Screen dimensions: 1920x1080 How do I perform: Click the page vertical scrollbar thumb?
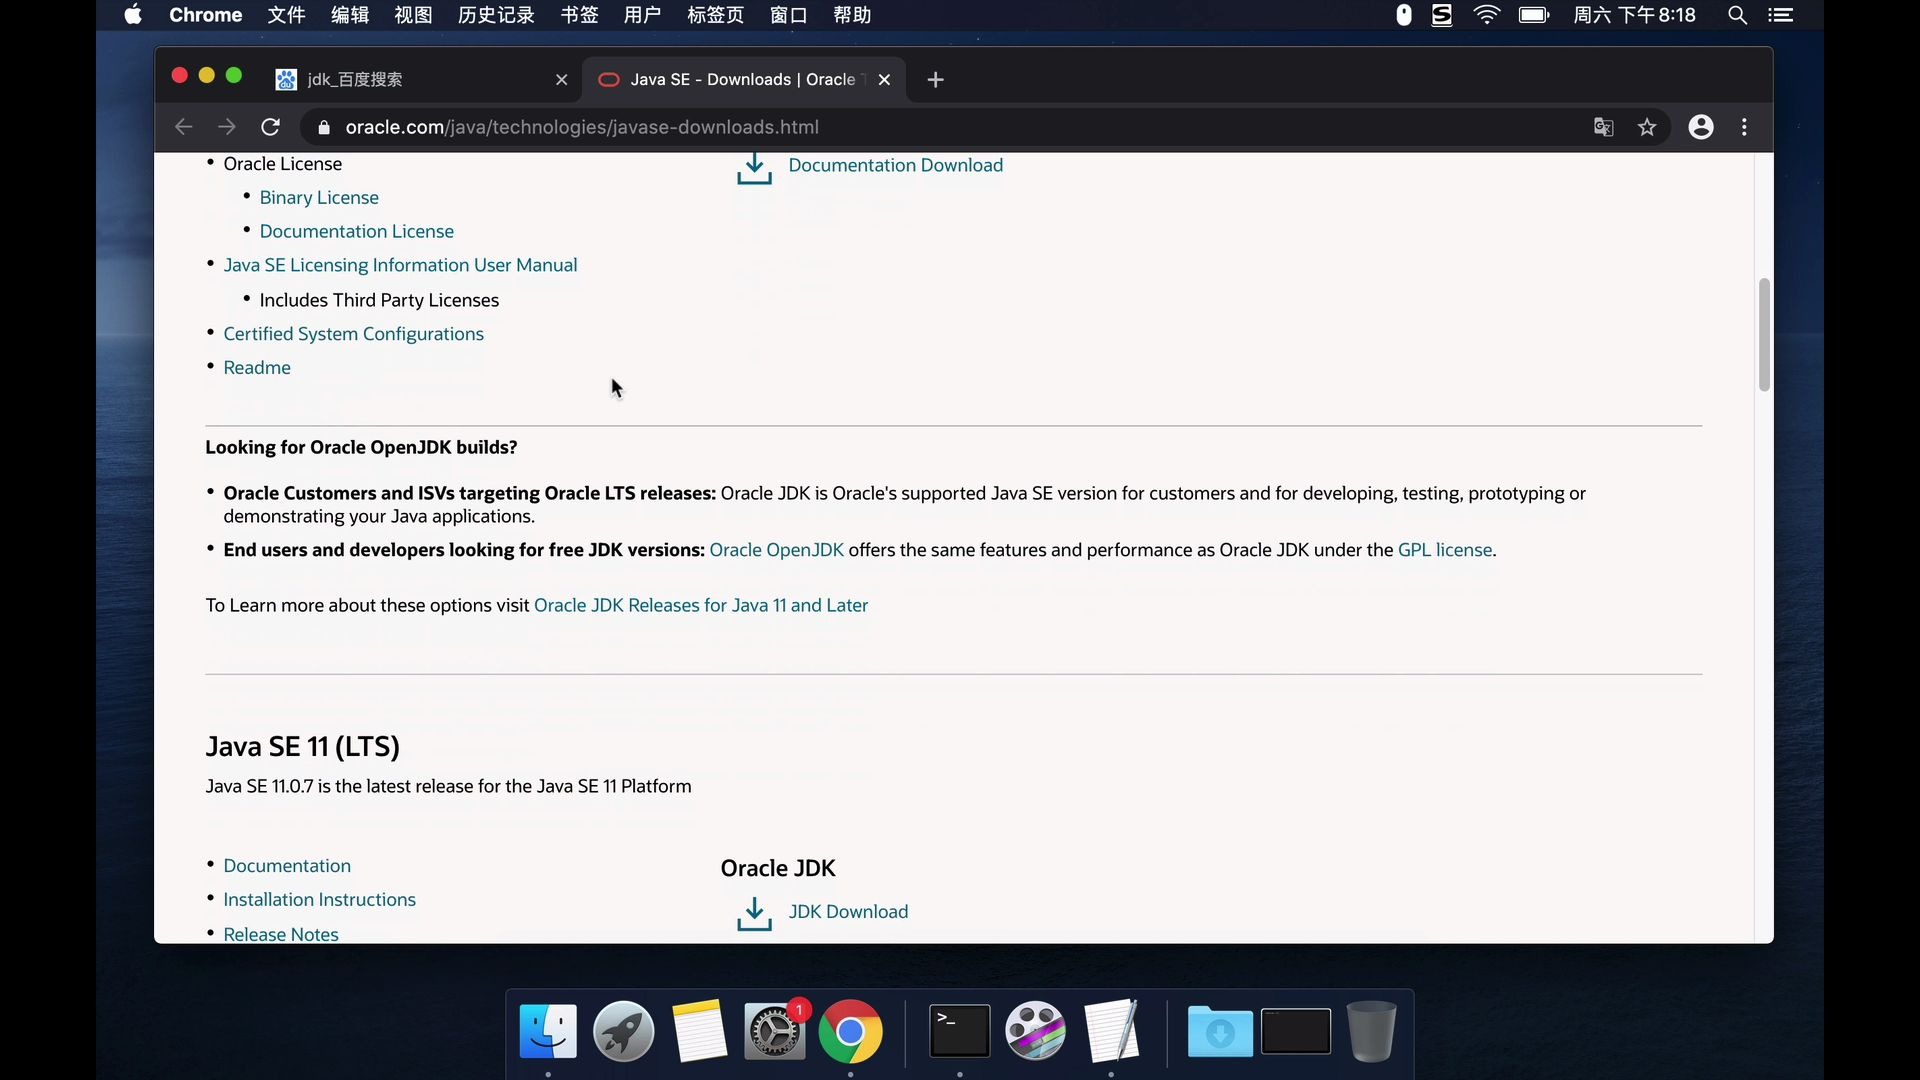click(1764, 335)
